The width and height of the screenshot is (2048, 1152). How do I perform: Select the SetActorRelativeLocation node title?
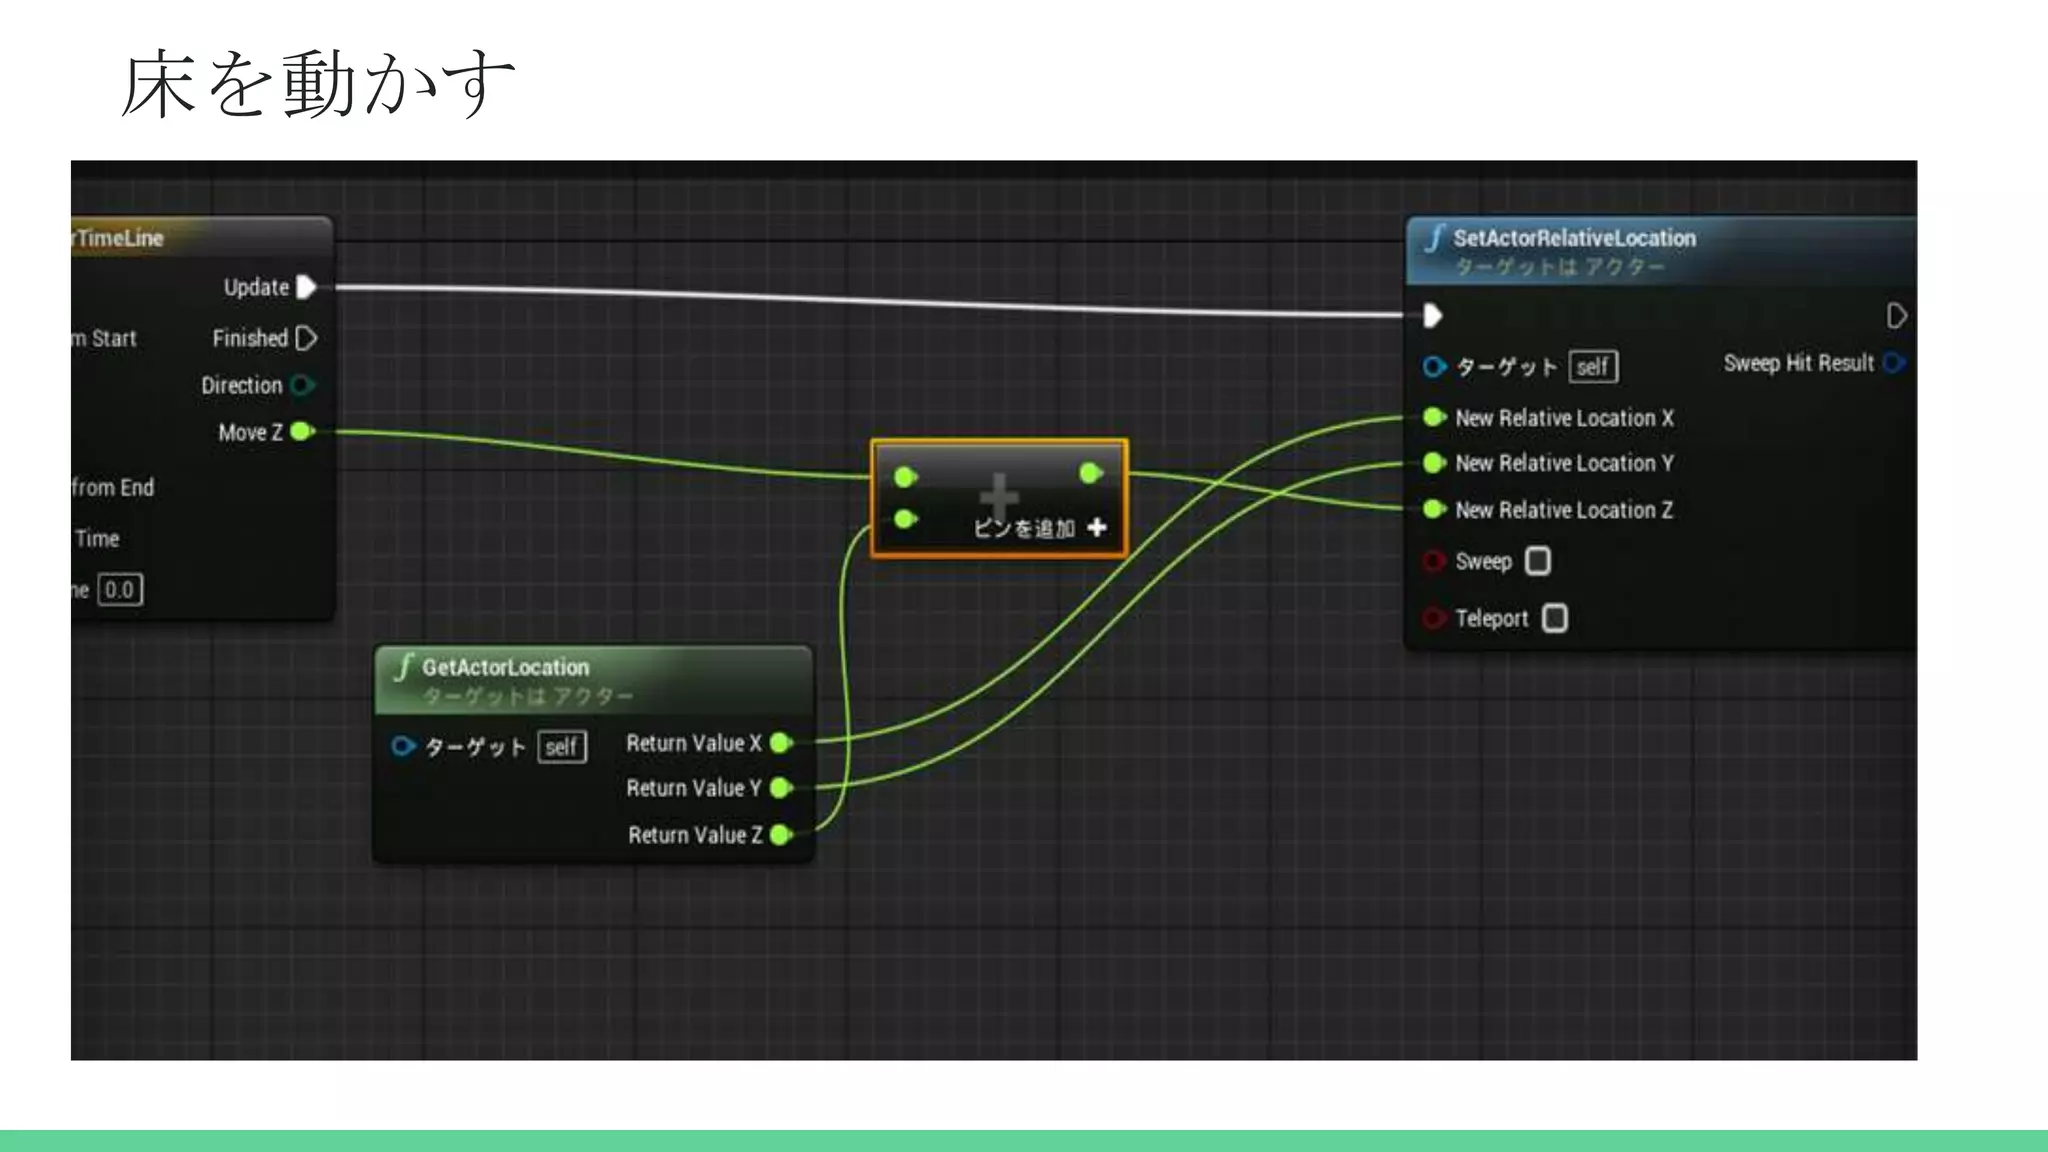(1574, 239)
